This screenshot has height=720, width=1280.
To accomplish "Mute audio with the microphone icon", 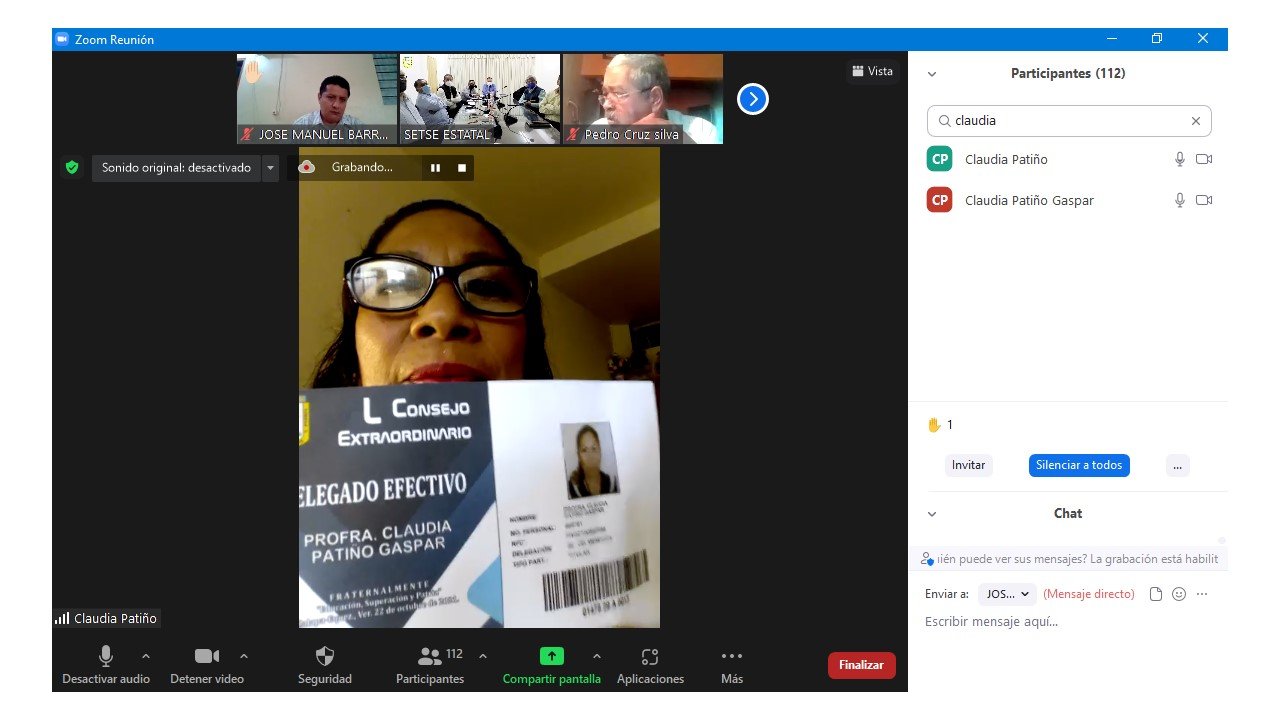I will coord(105,657).
